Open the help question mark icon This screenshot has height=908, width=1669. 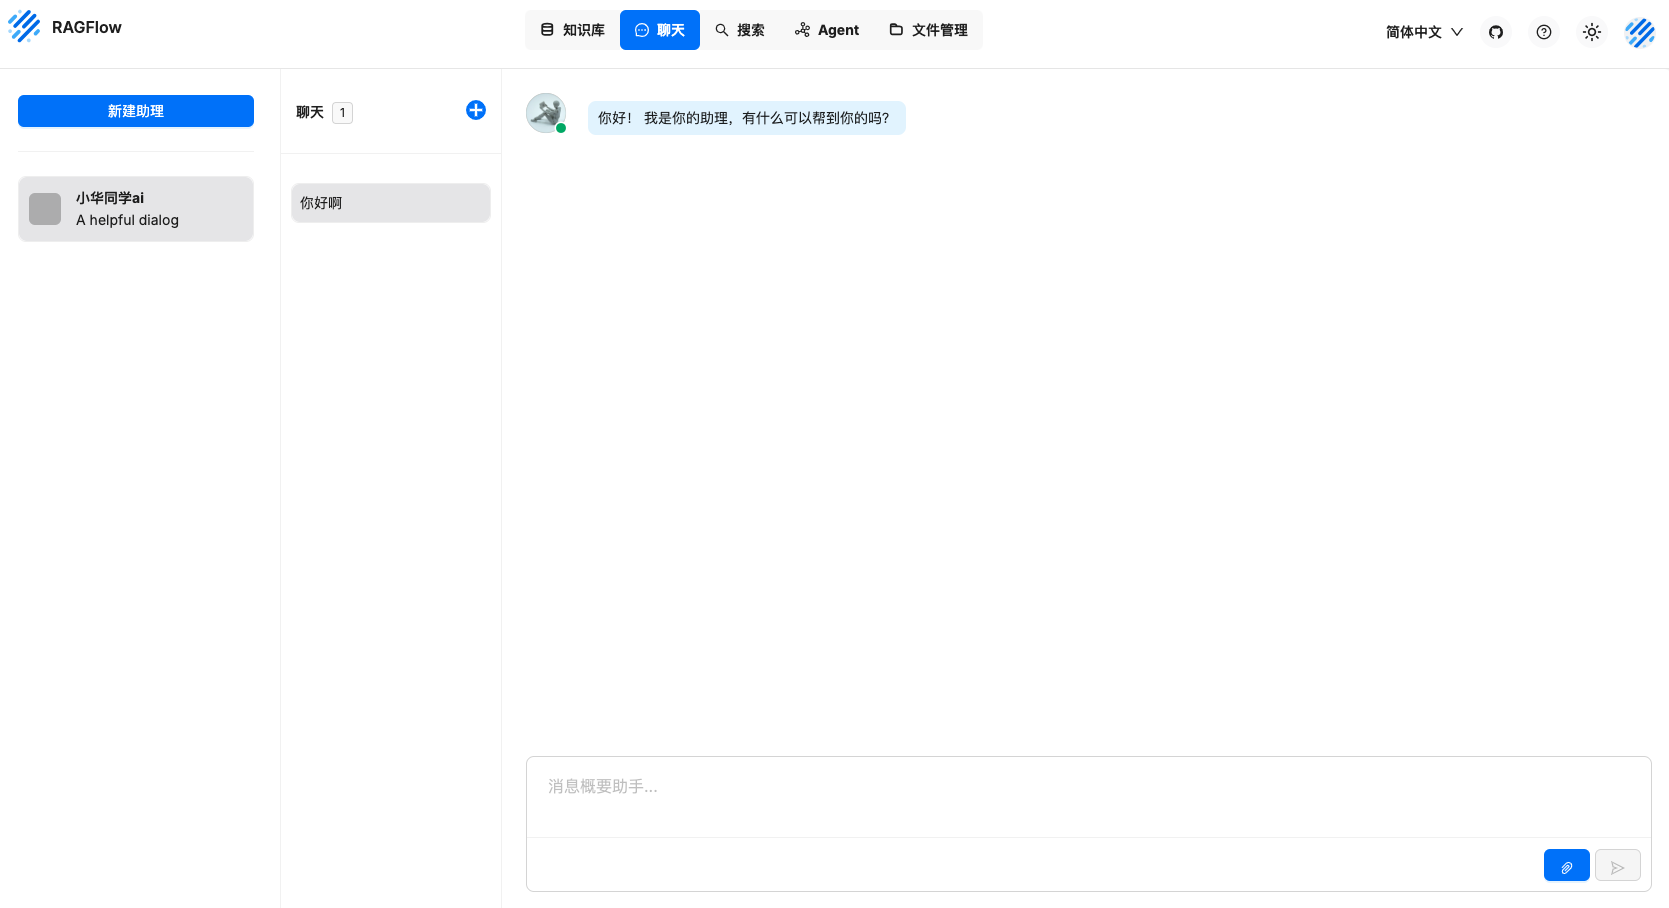(1544, 32)
